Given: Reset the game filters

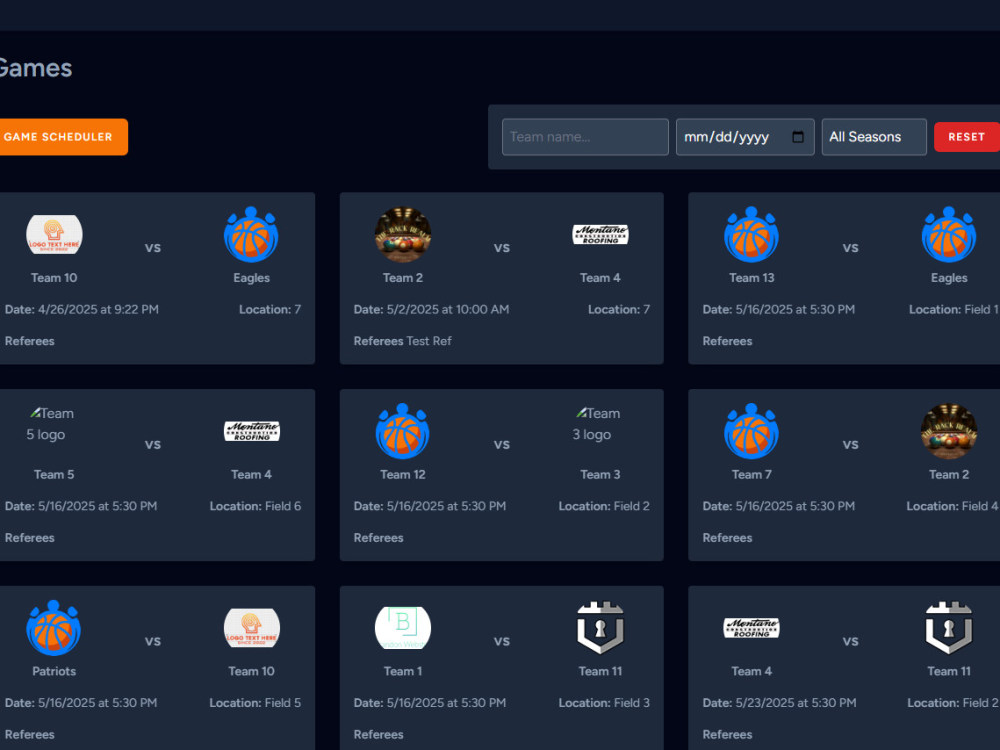Looking at the screenshot, I should 966,136.
